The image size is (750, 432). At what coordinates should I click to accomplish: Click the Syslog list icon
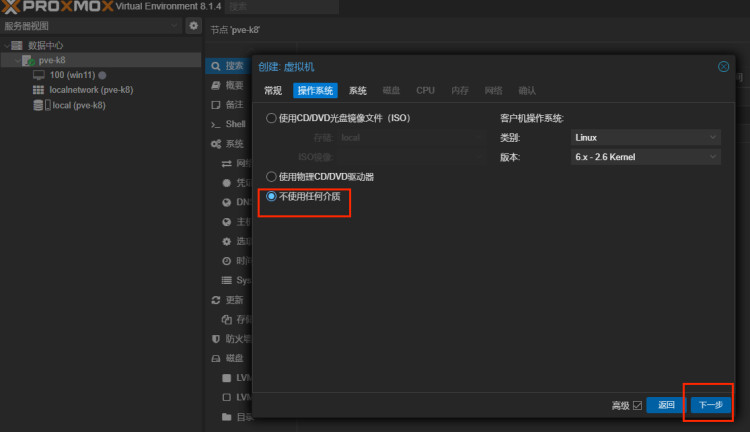[x=227, y=280]
